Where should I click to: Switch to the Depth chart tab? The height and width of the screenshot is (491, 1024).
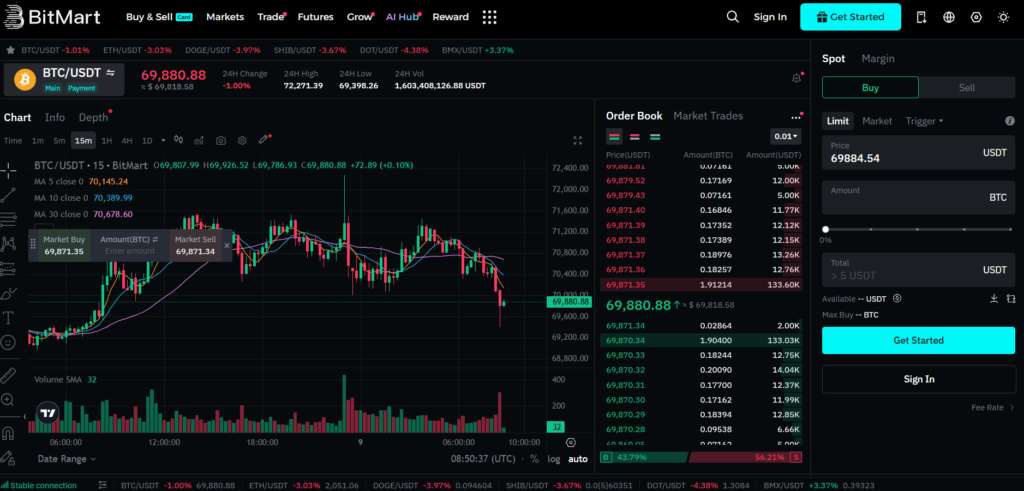point(93,118)
